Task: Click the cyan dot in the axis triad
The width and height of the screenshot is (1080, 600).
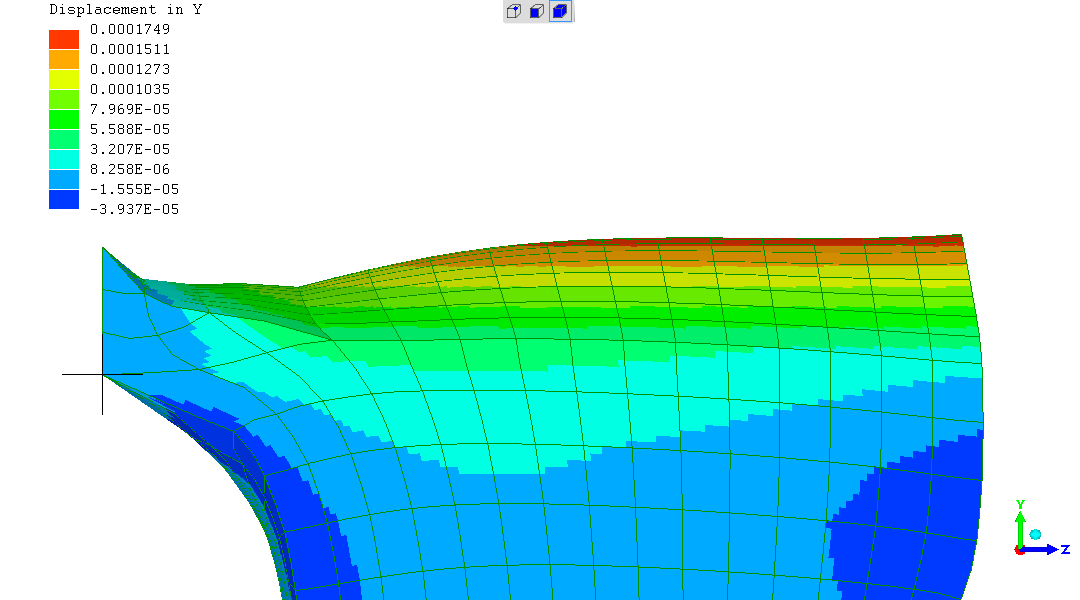Action: point(1036,535)
